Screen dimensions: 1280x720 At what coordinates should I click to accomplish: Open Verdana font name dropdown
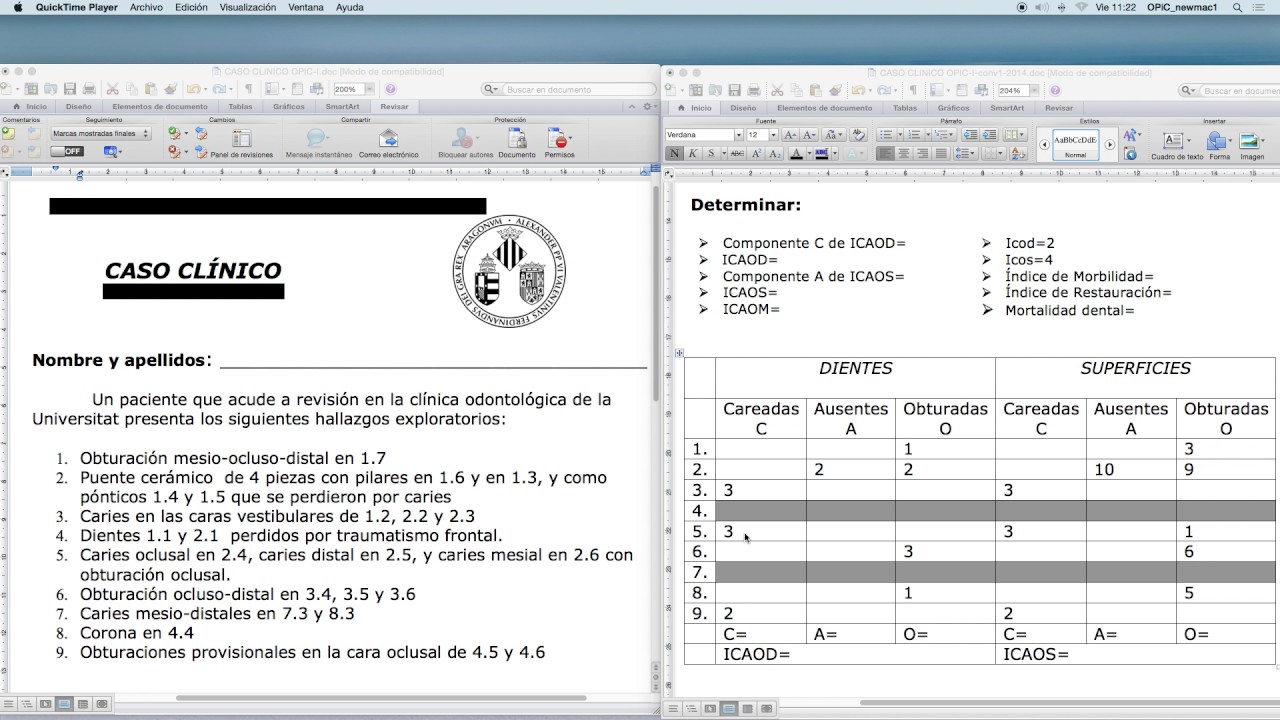739,135
